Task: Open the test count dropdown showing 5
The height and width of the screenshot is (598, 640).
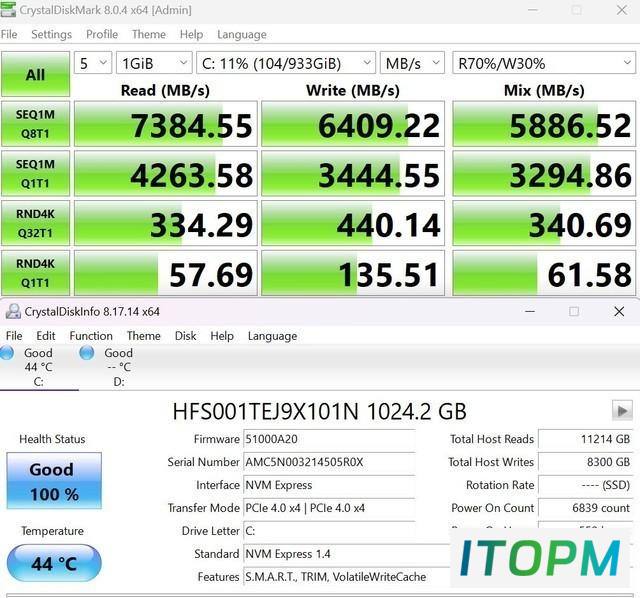Action: [93, 63]
